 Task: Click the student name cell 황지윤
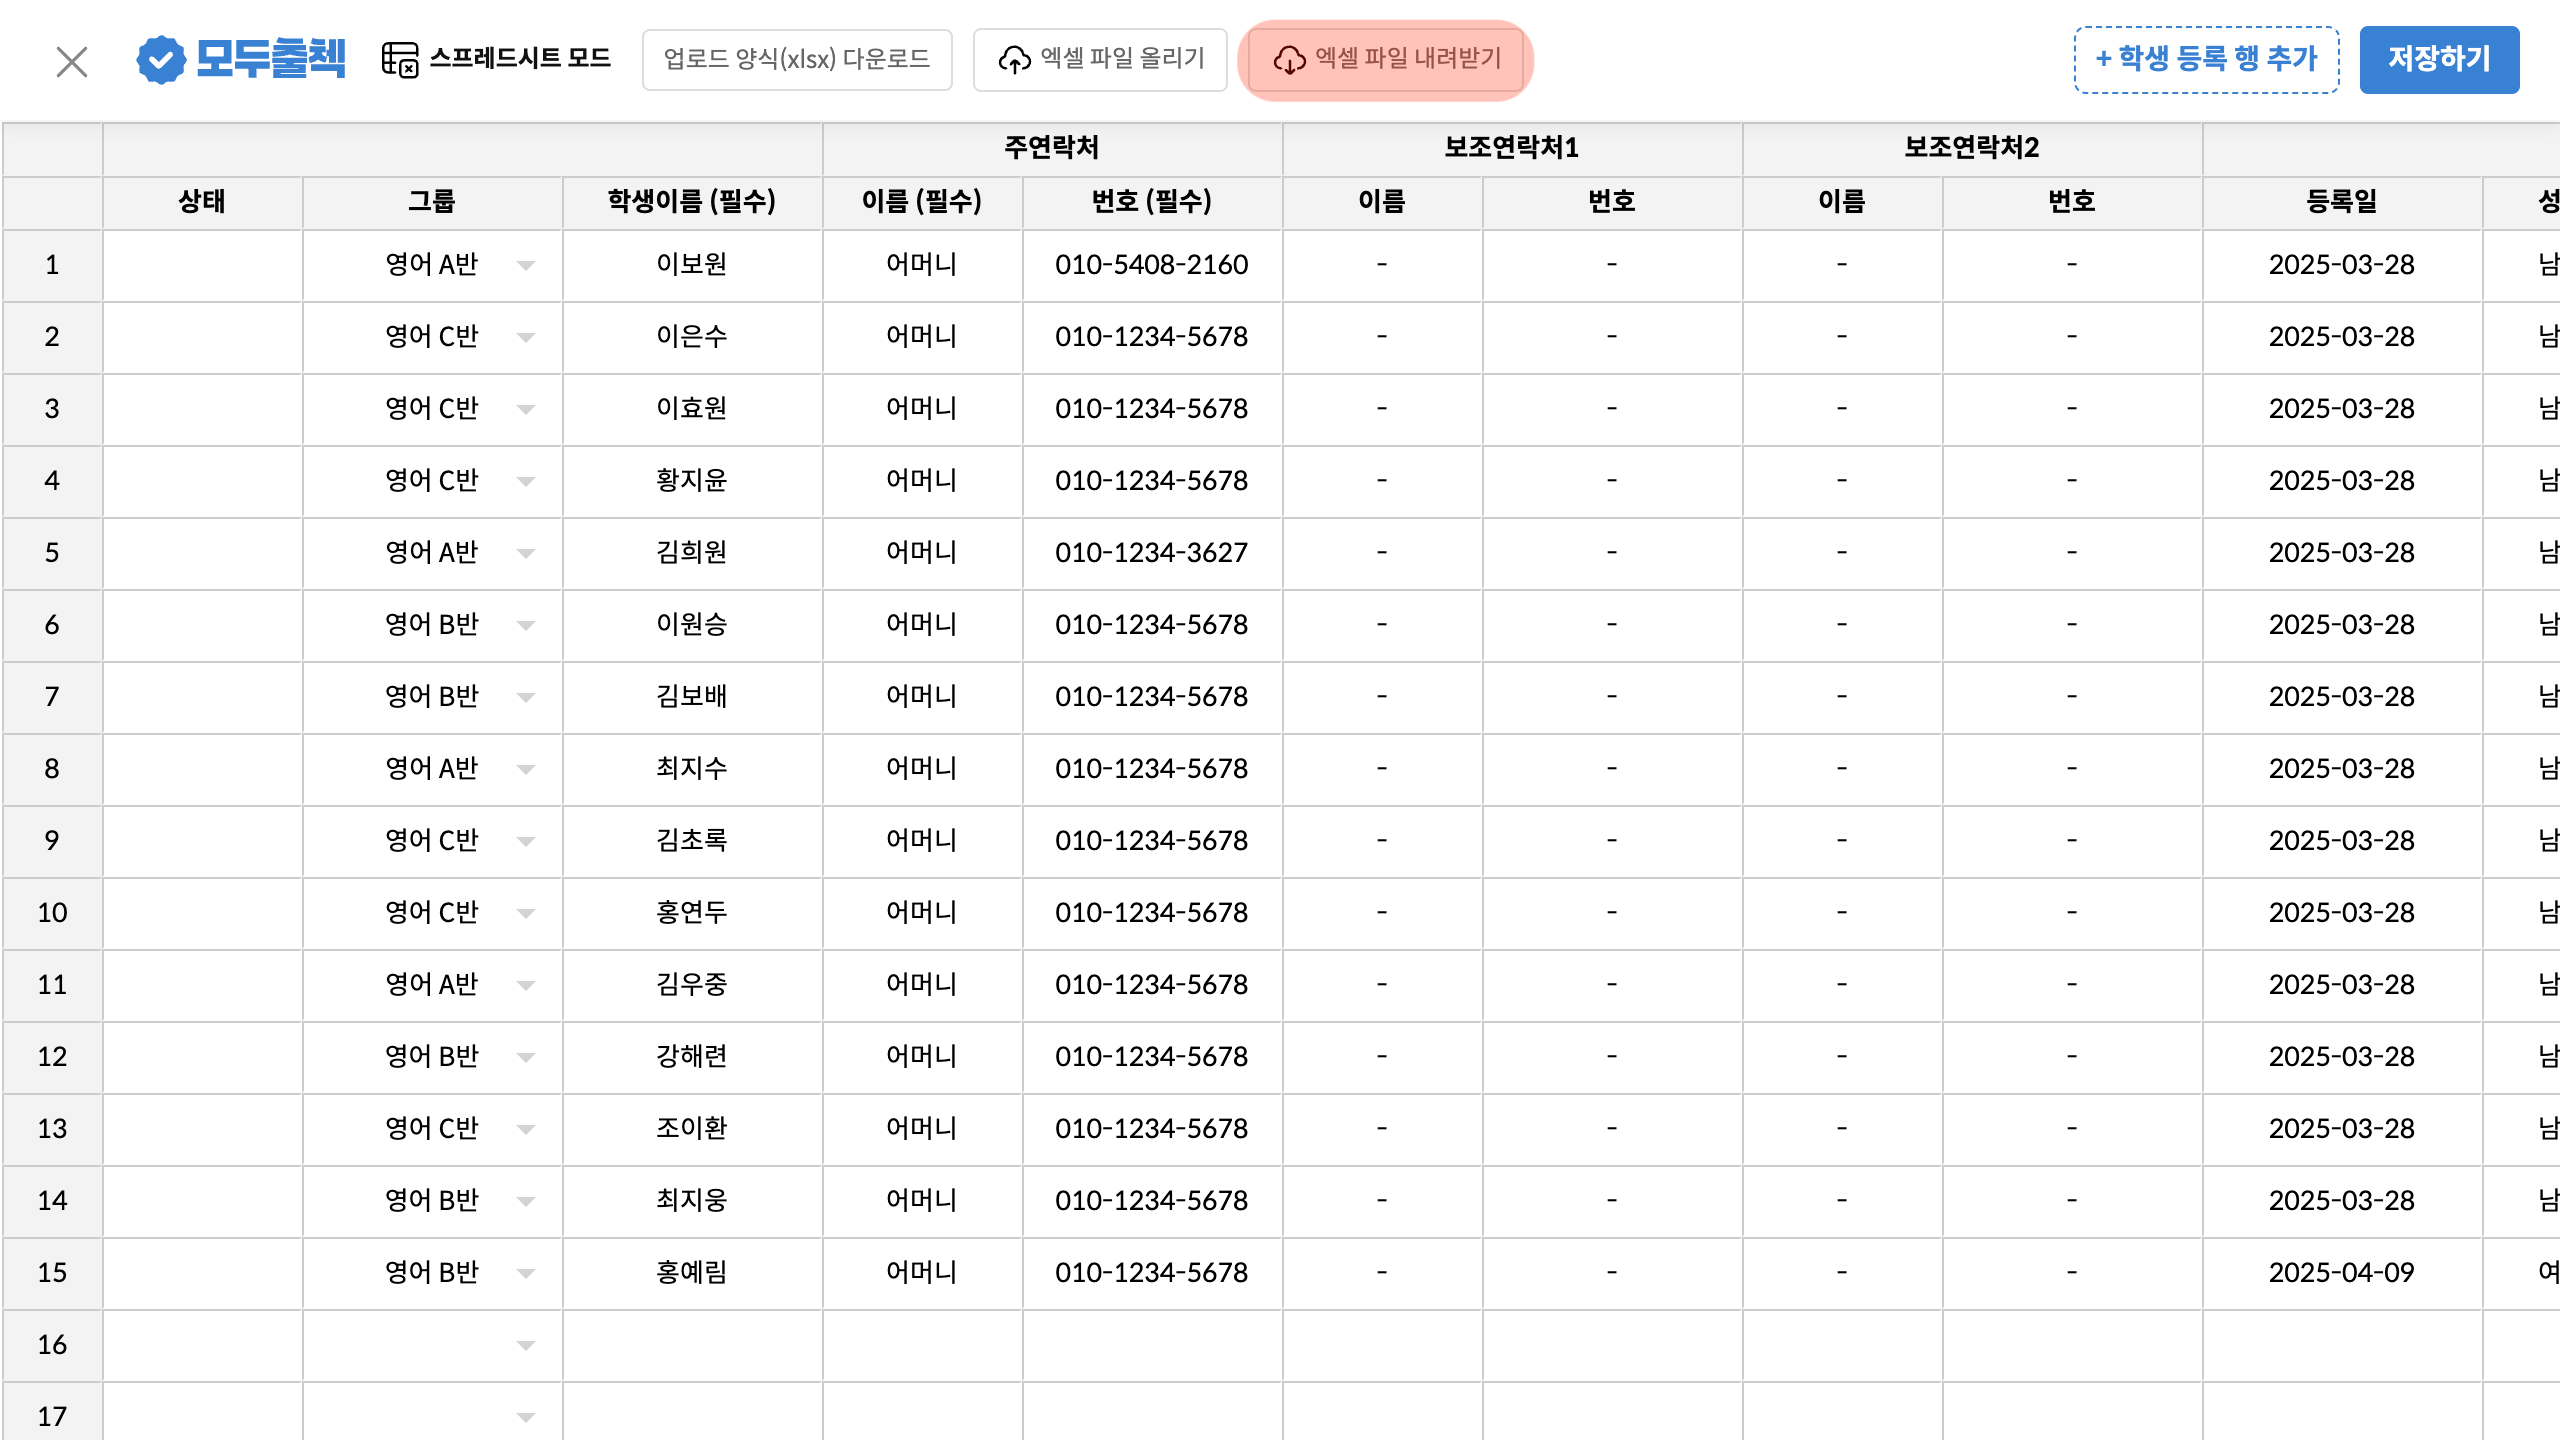pos(692,481)
